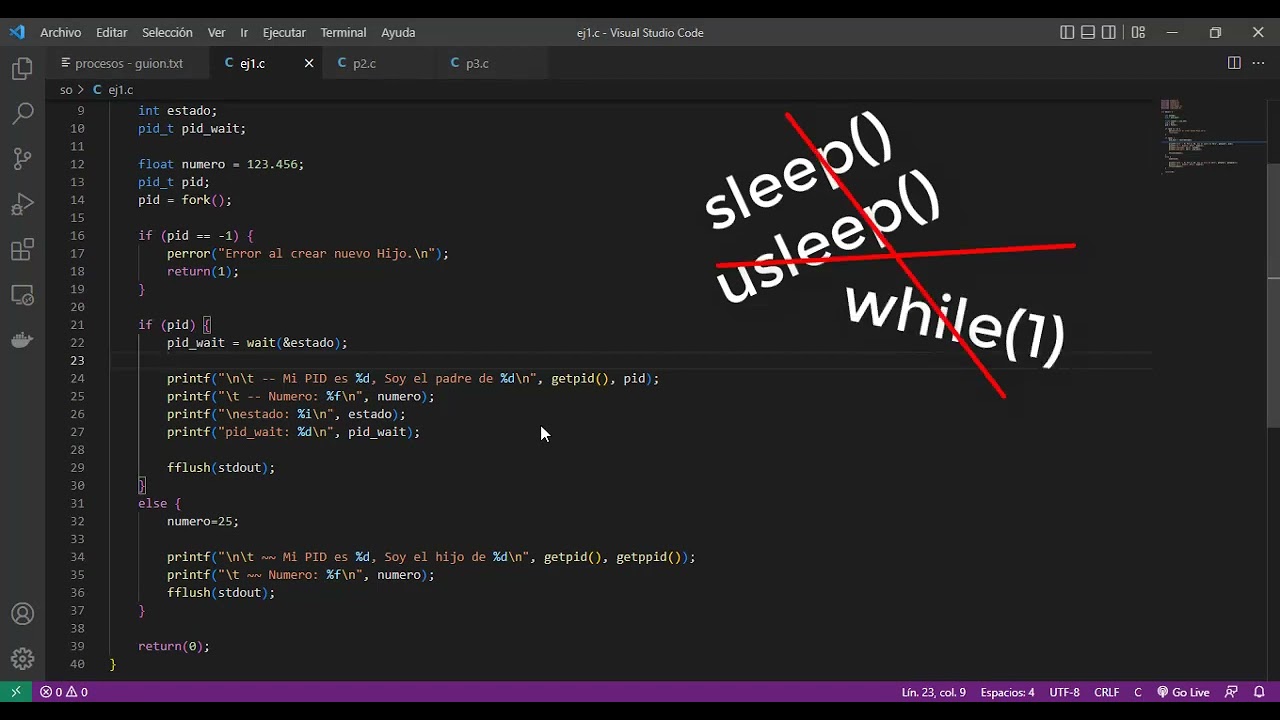Image resolution: width=1280 pixels, height=720 pixels.
Task: Open the Terminal menu
Action: tap(343, 32)
